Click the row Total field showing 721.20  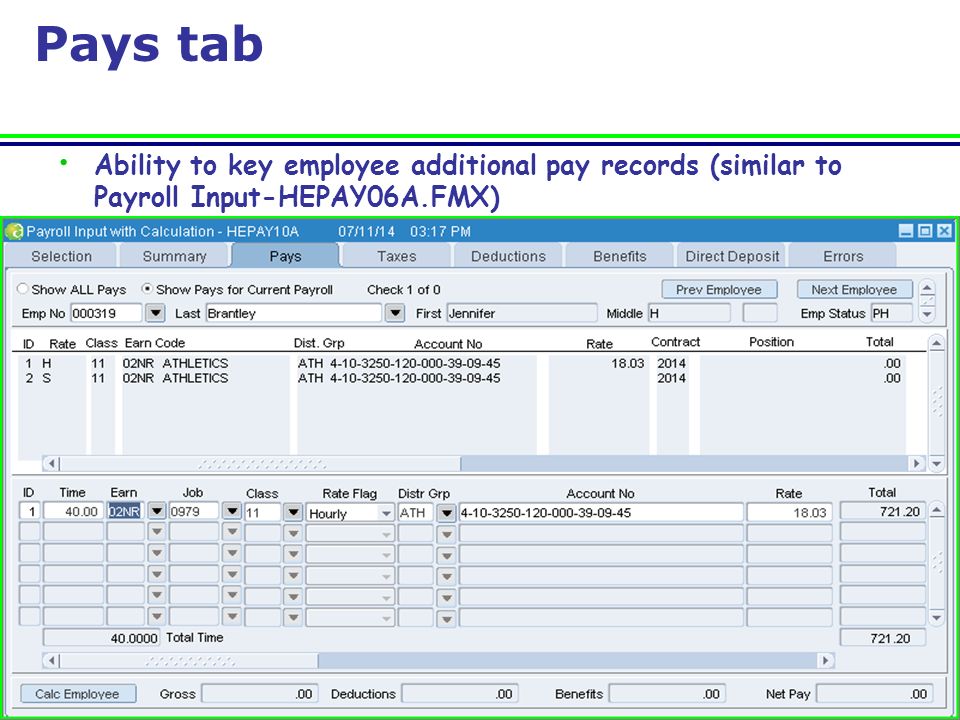882,512
